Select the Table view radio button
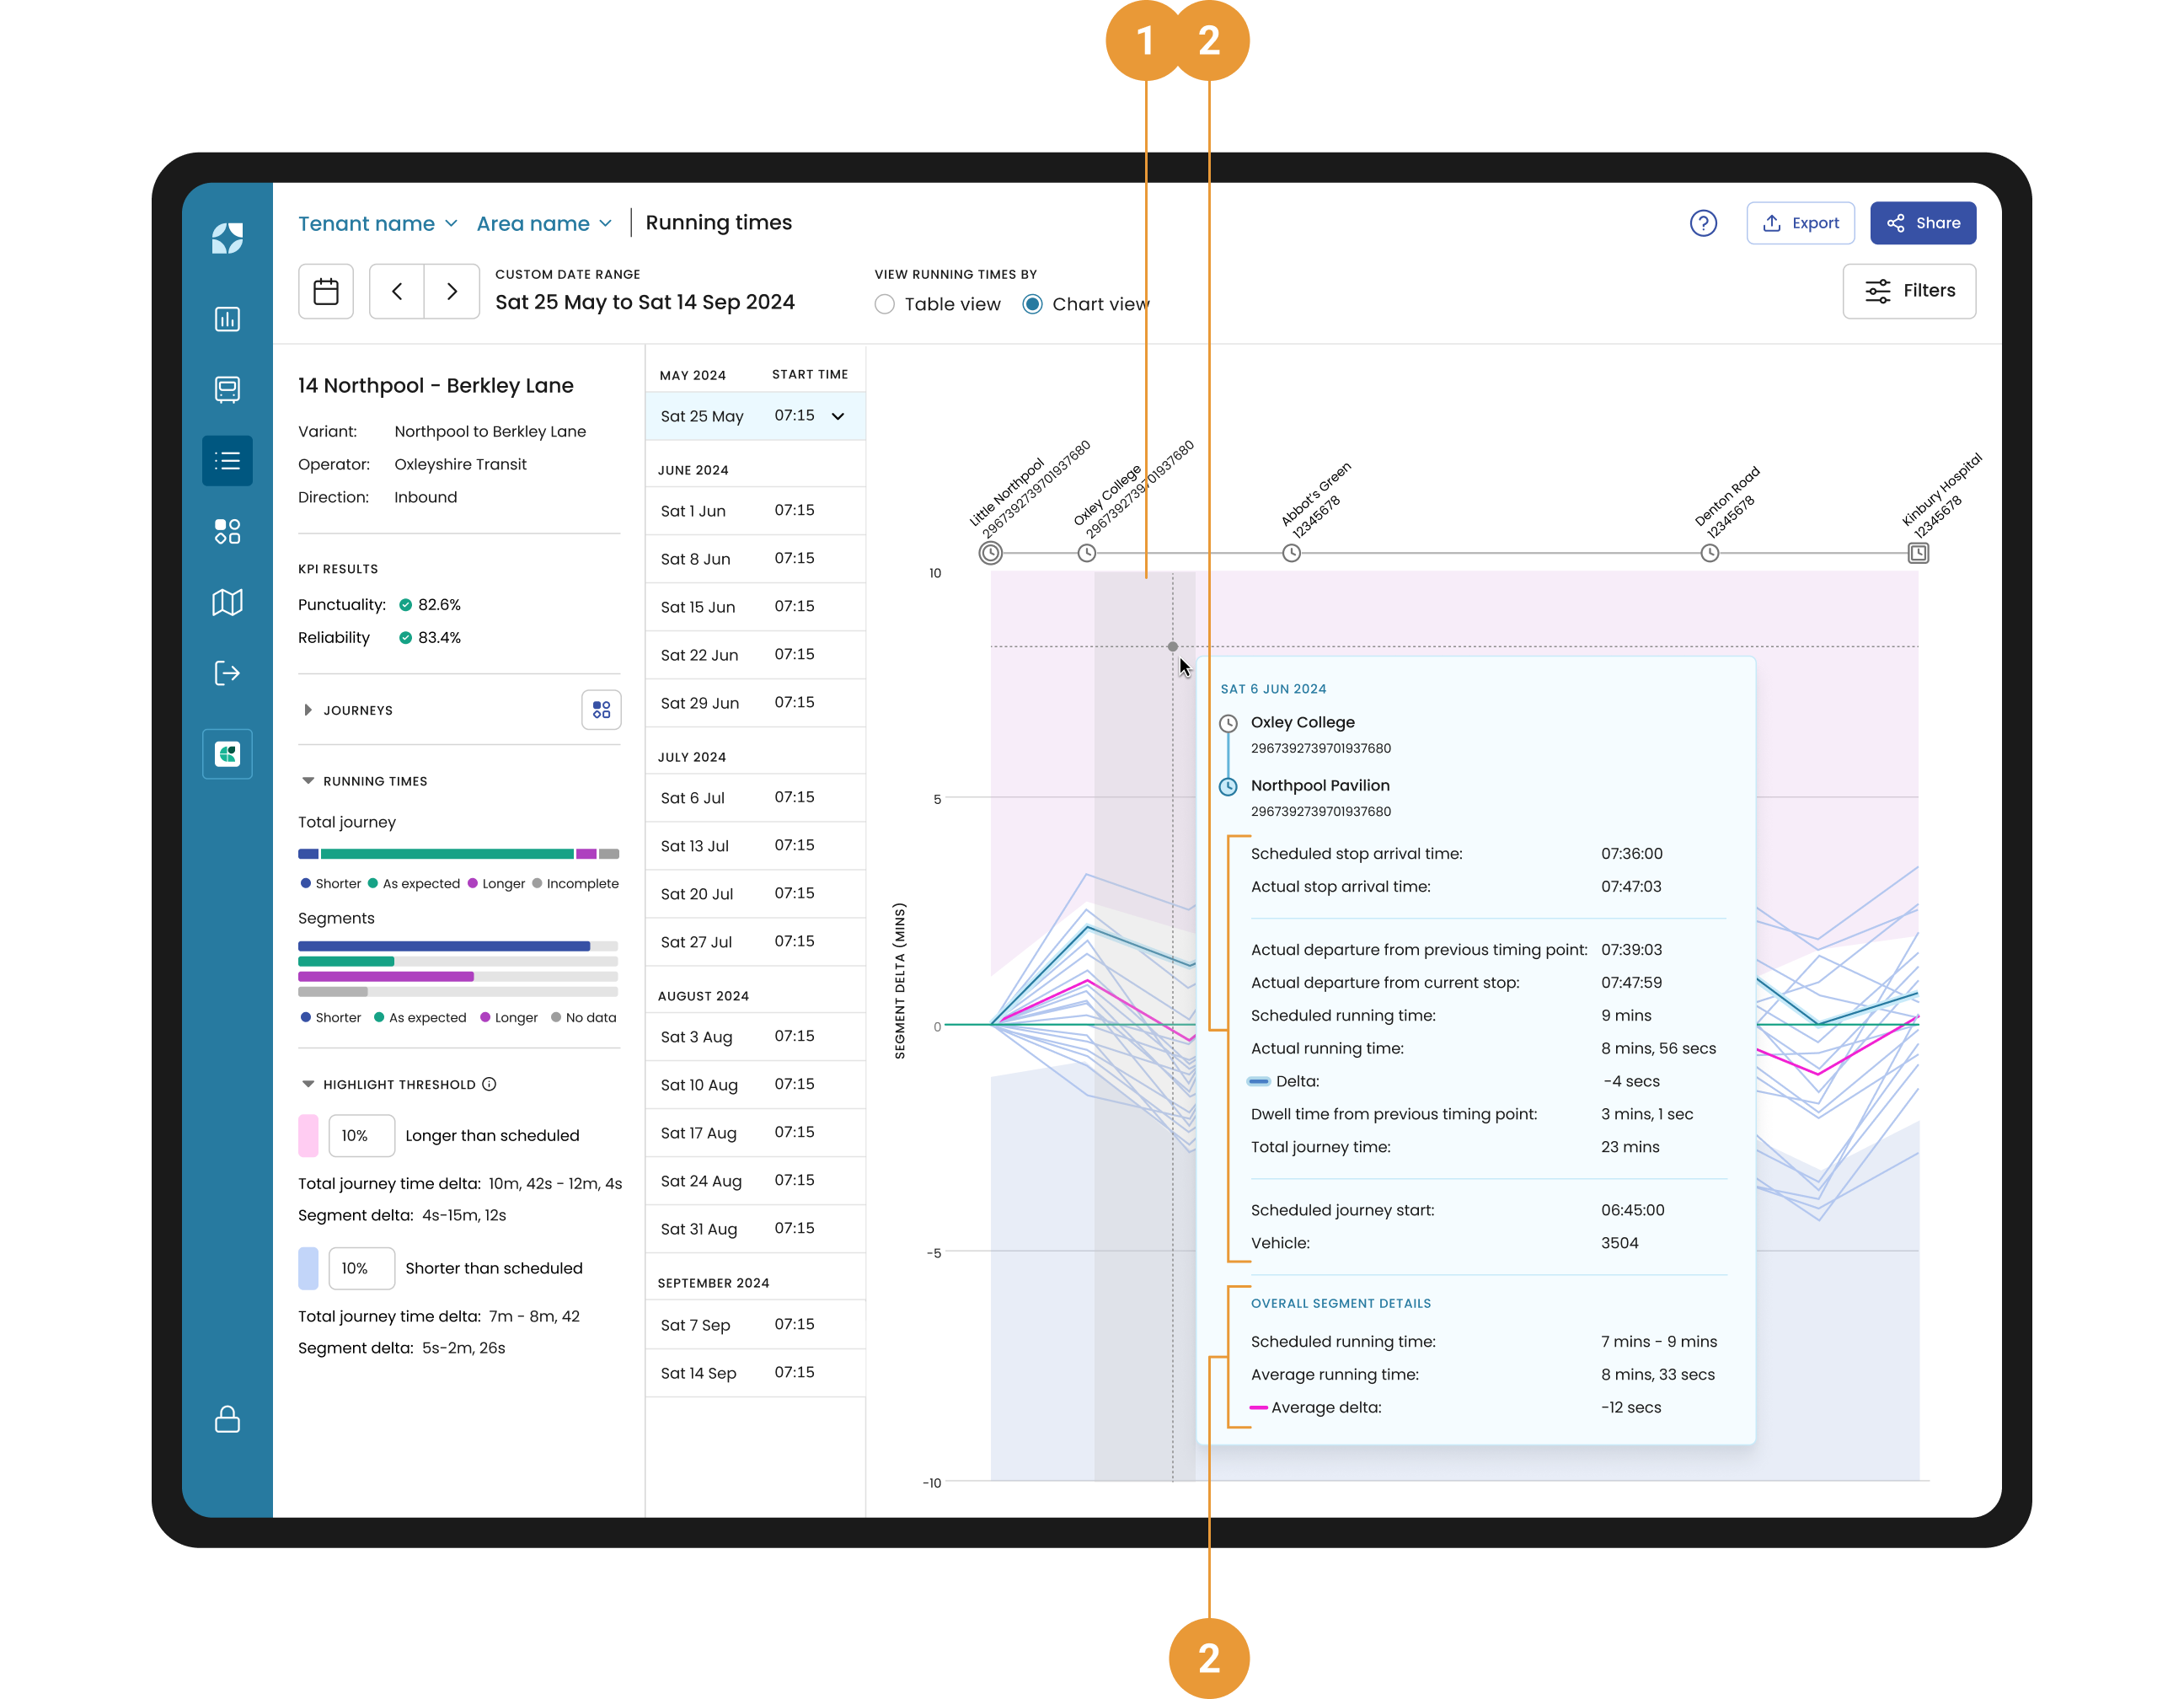The image size is (2184, 1699). [x=885, y=304]
